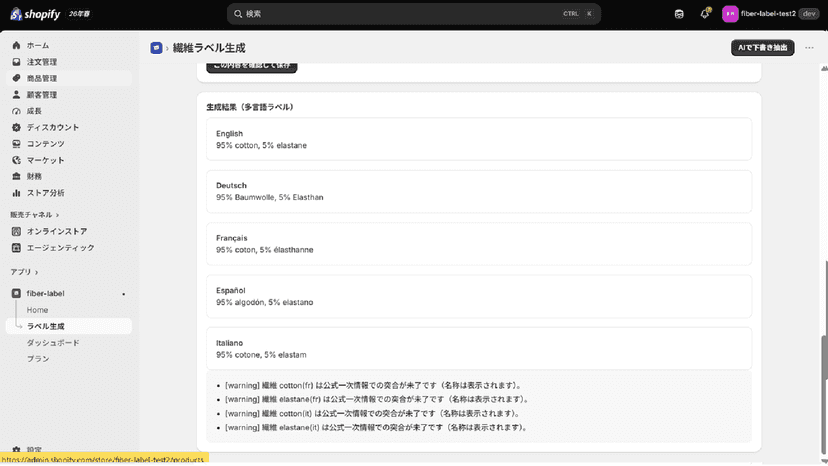Open 商品管理 in sidebar
828x466 pixels.
tap(69, 78)
